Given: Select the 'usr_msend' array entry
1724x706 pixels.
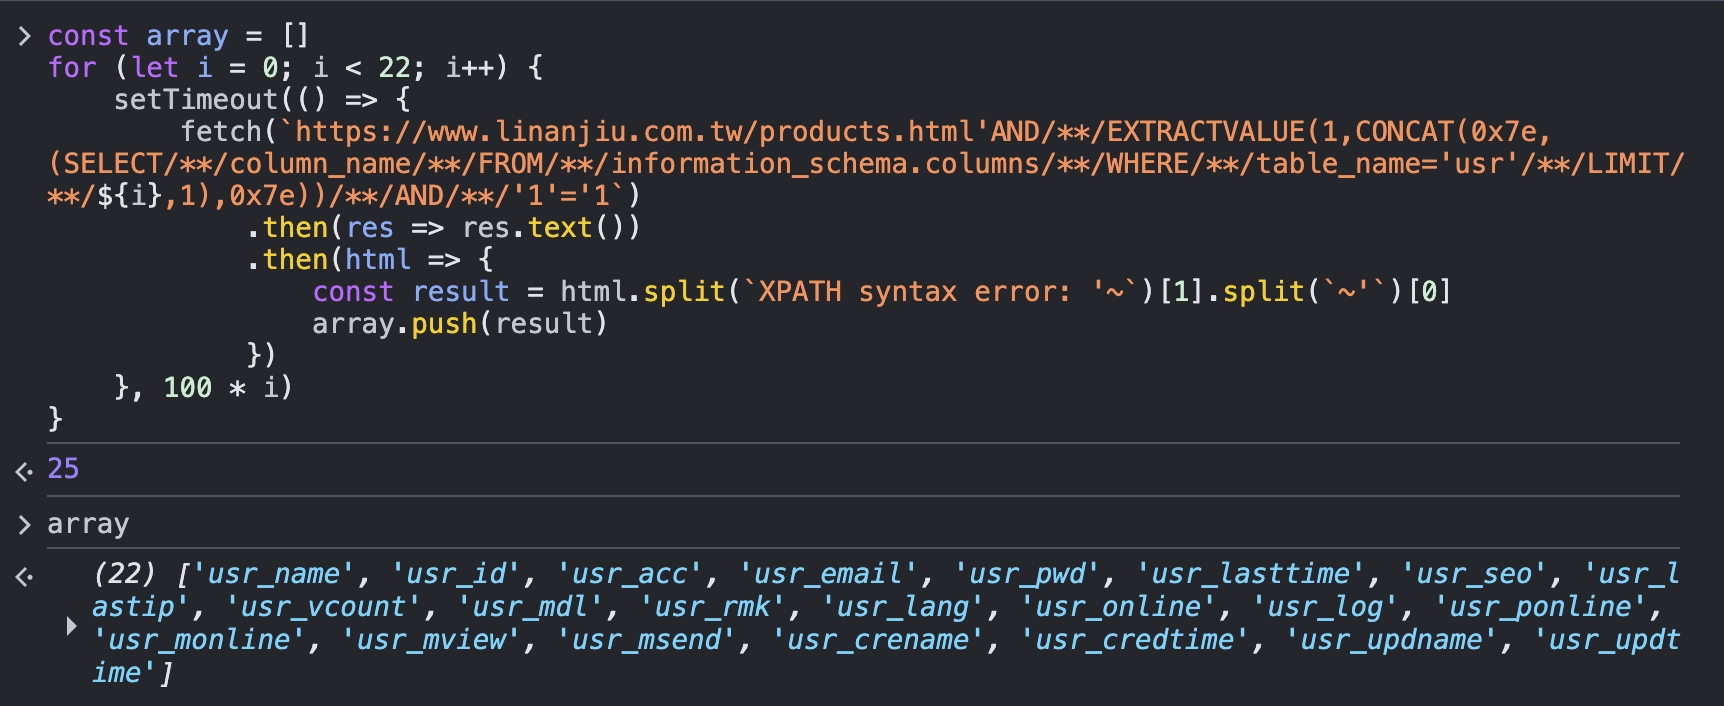Looking at the screenshot, I should 646,640.
